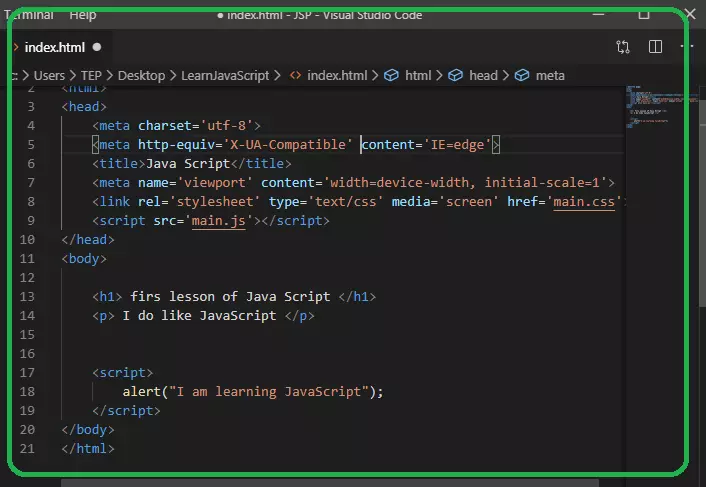Expand chevron between Users and TEP

click(72, 76)
